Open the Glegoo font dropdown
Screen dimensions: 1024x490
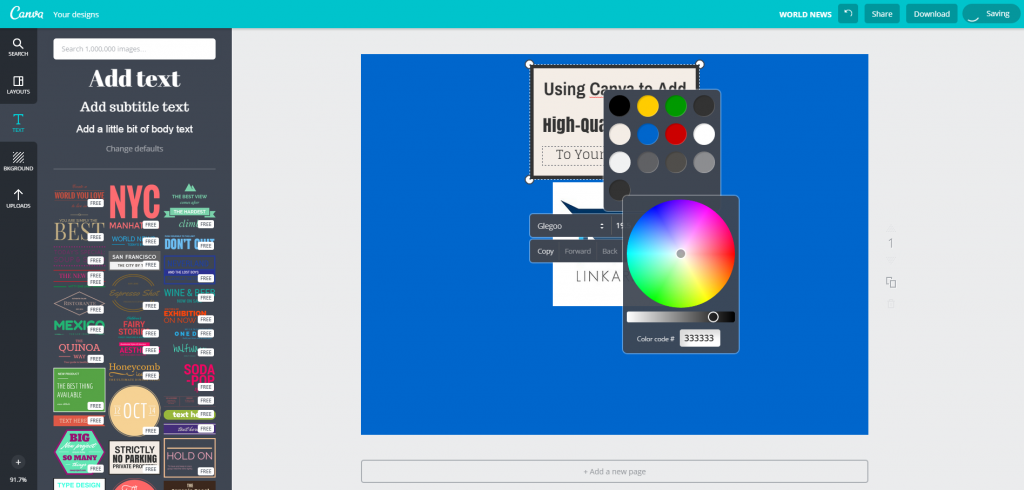point(569,226)
